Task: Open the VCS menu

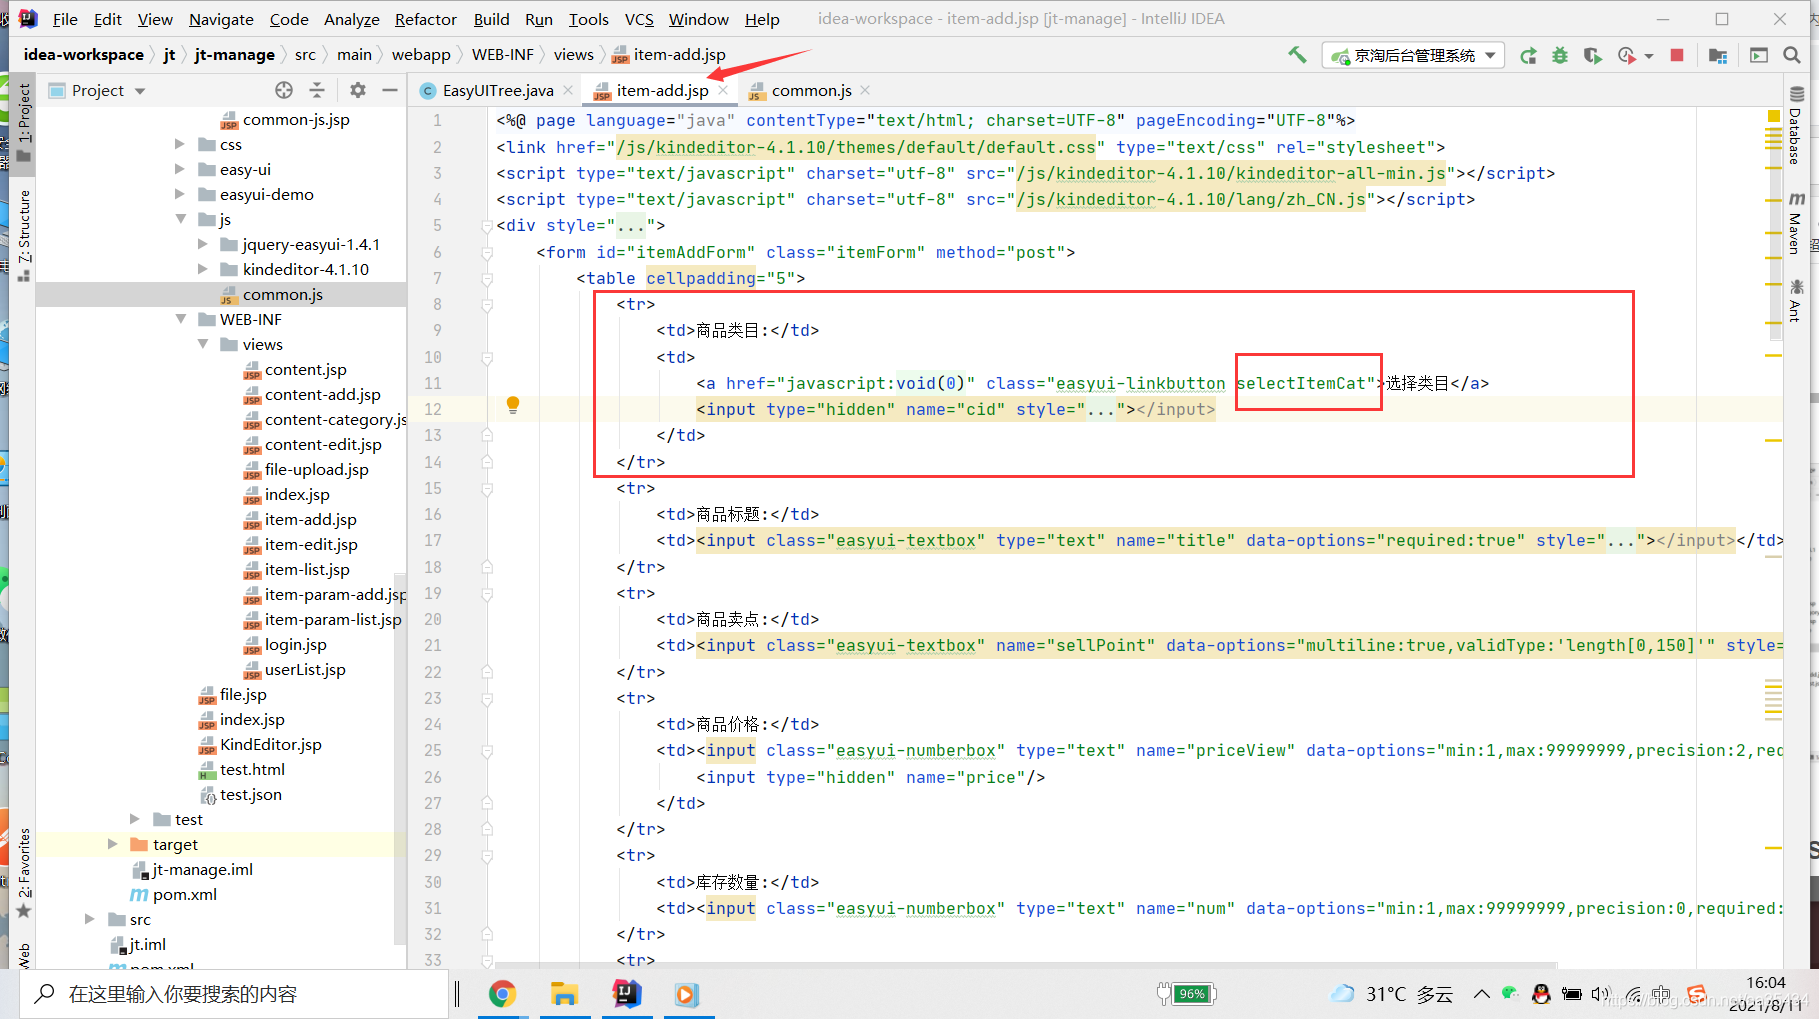Action: tap(639, 19)
